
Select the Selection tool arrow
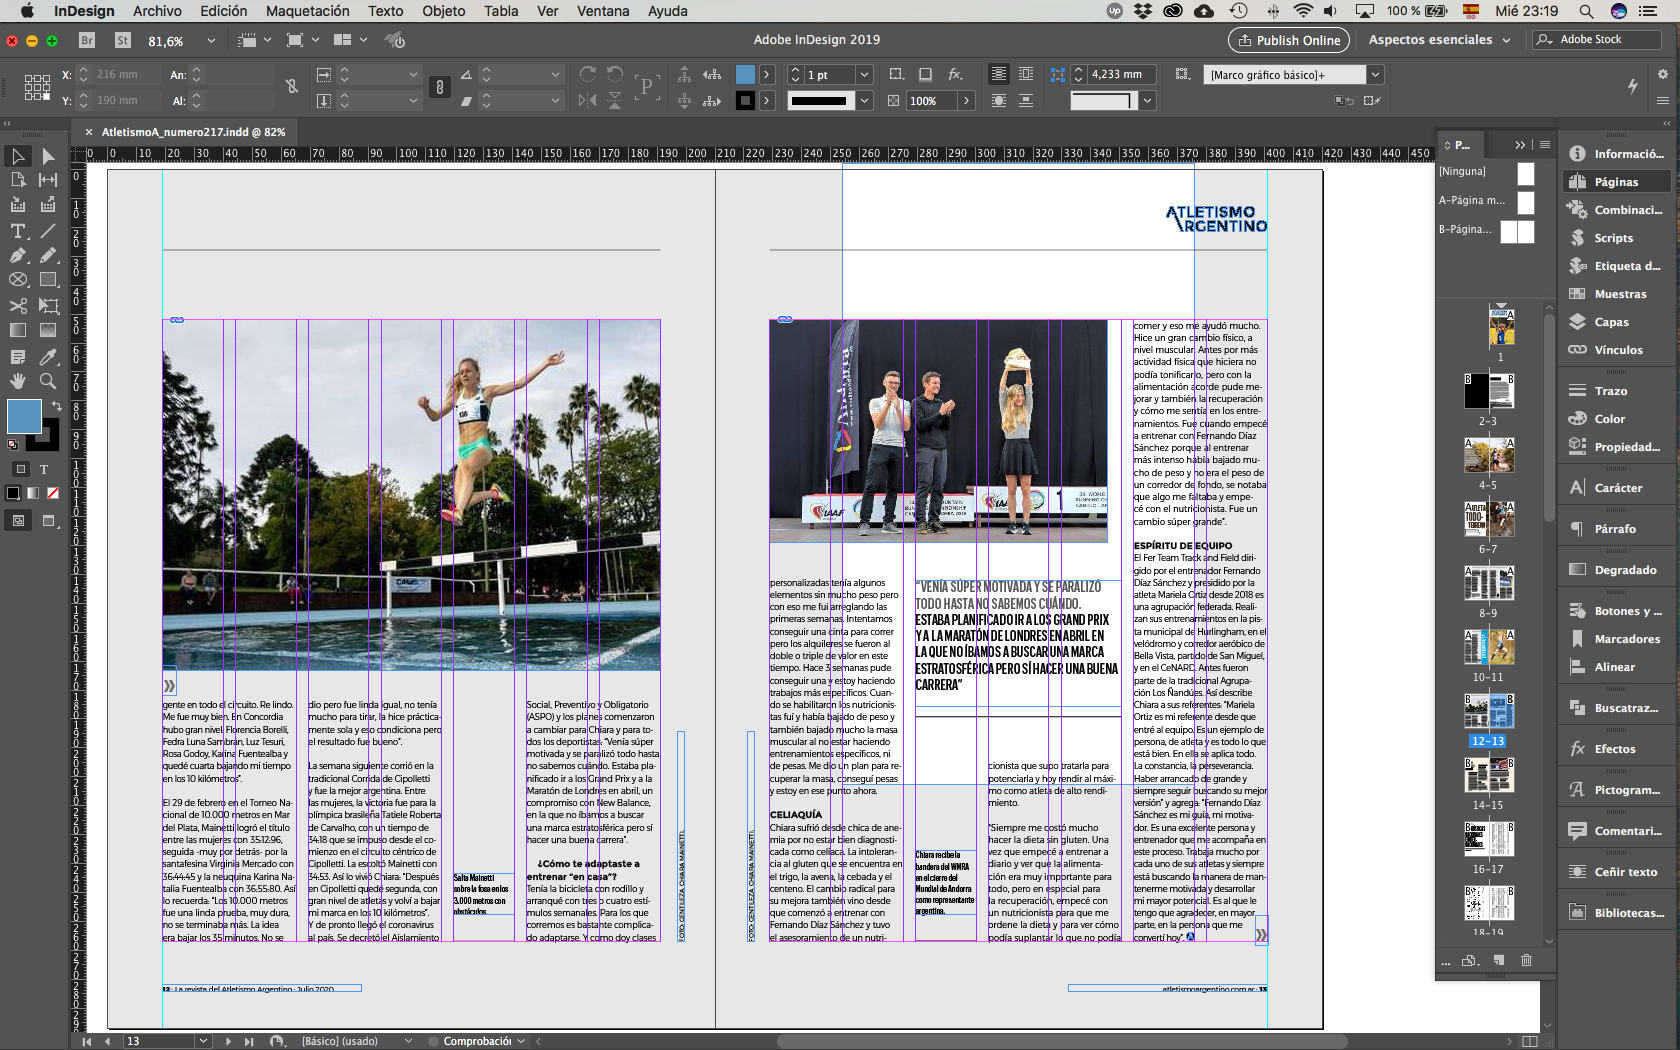pyautogui.click(x=18, y=156)
